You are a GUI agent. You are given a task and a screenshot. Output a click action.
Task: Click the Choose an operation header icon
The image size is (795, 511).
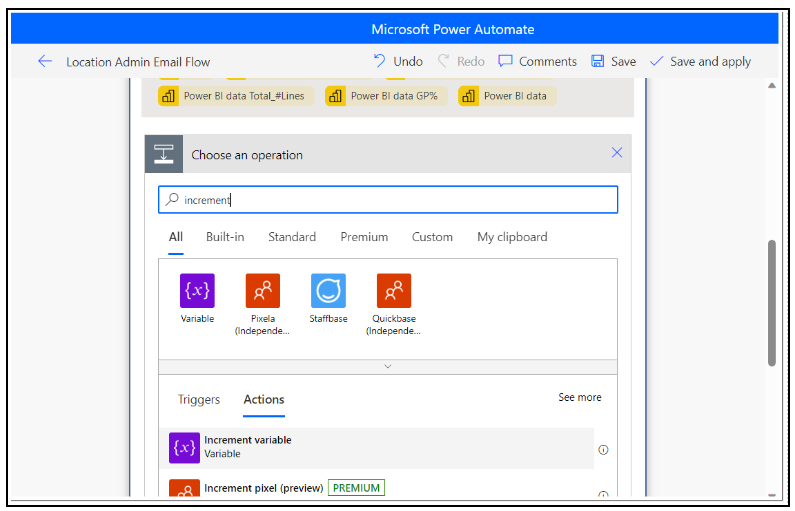click(164, 154)
